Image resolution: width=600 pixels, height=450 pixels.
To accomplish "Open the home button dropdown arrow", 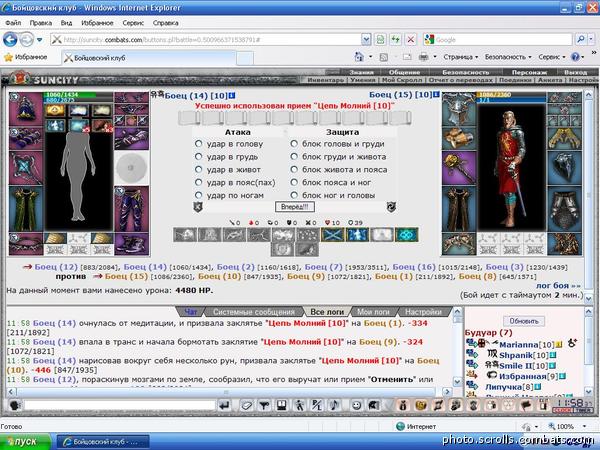I will (x=370, y=57).
